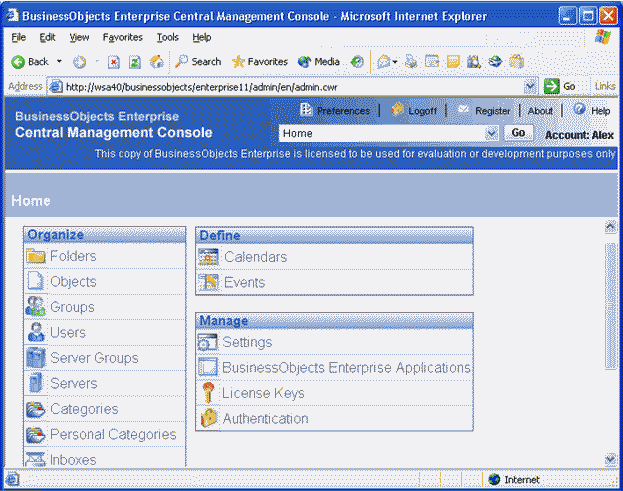Click the Go button beside Home dropdown
Image resolution: width=623 pixels, height=491 pixels.
pos(519,133)
